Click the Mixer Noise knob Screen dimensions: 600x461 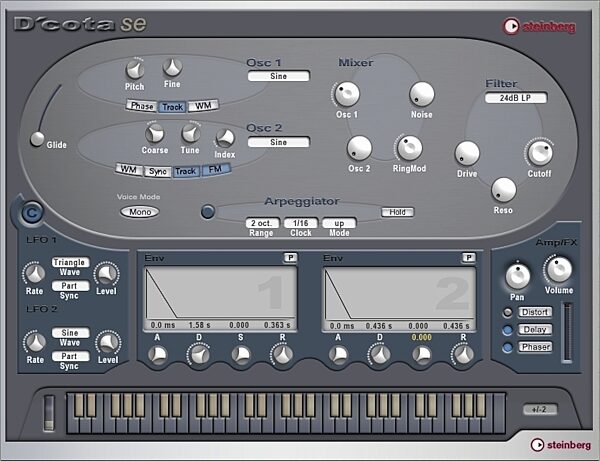pos(422,94)
